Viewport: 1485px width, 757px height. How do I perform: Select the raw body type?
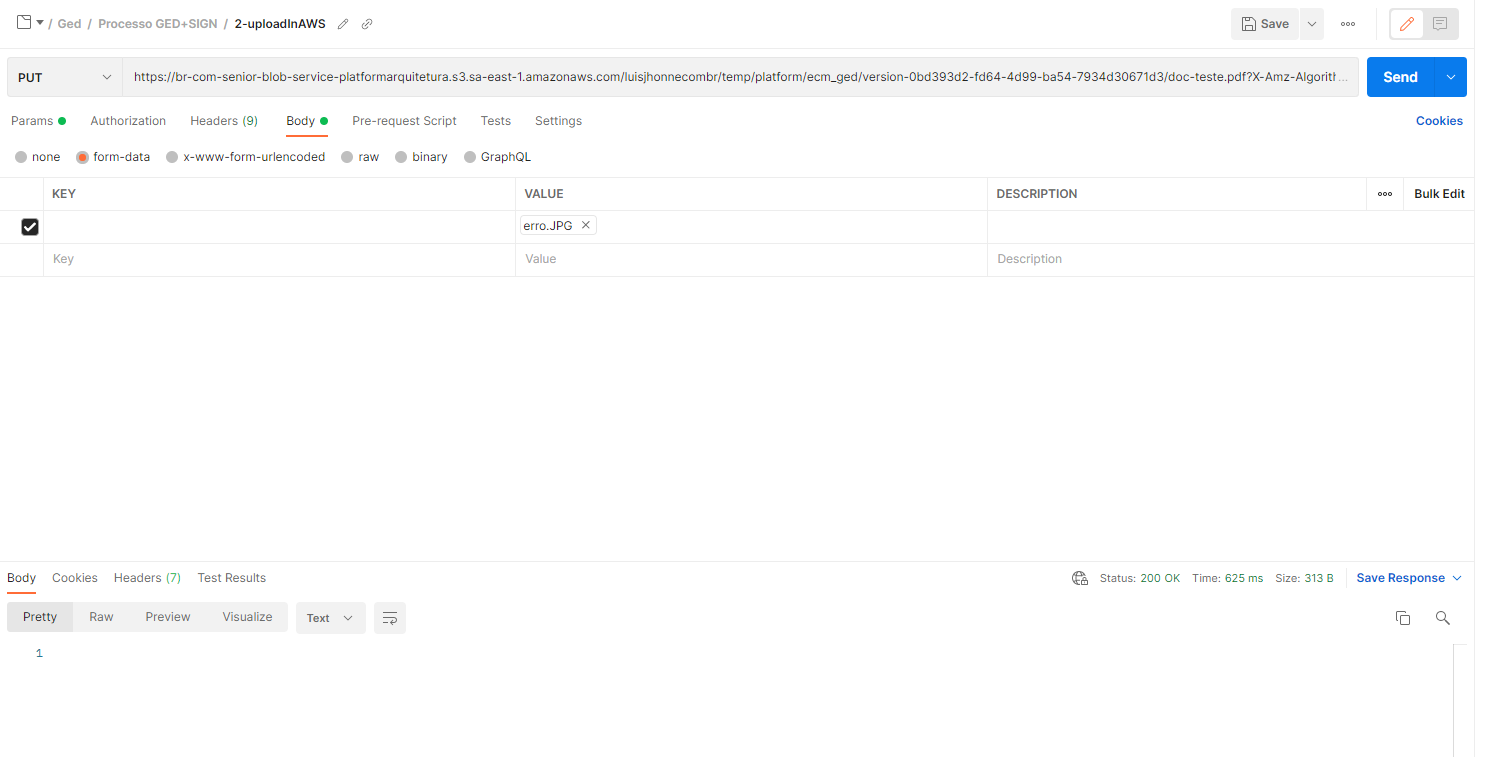pyautogui.click(x=360, y=157)
